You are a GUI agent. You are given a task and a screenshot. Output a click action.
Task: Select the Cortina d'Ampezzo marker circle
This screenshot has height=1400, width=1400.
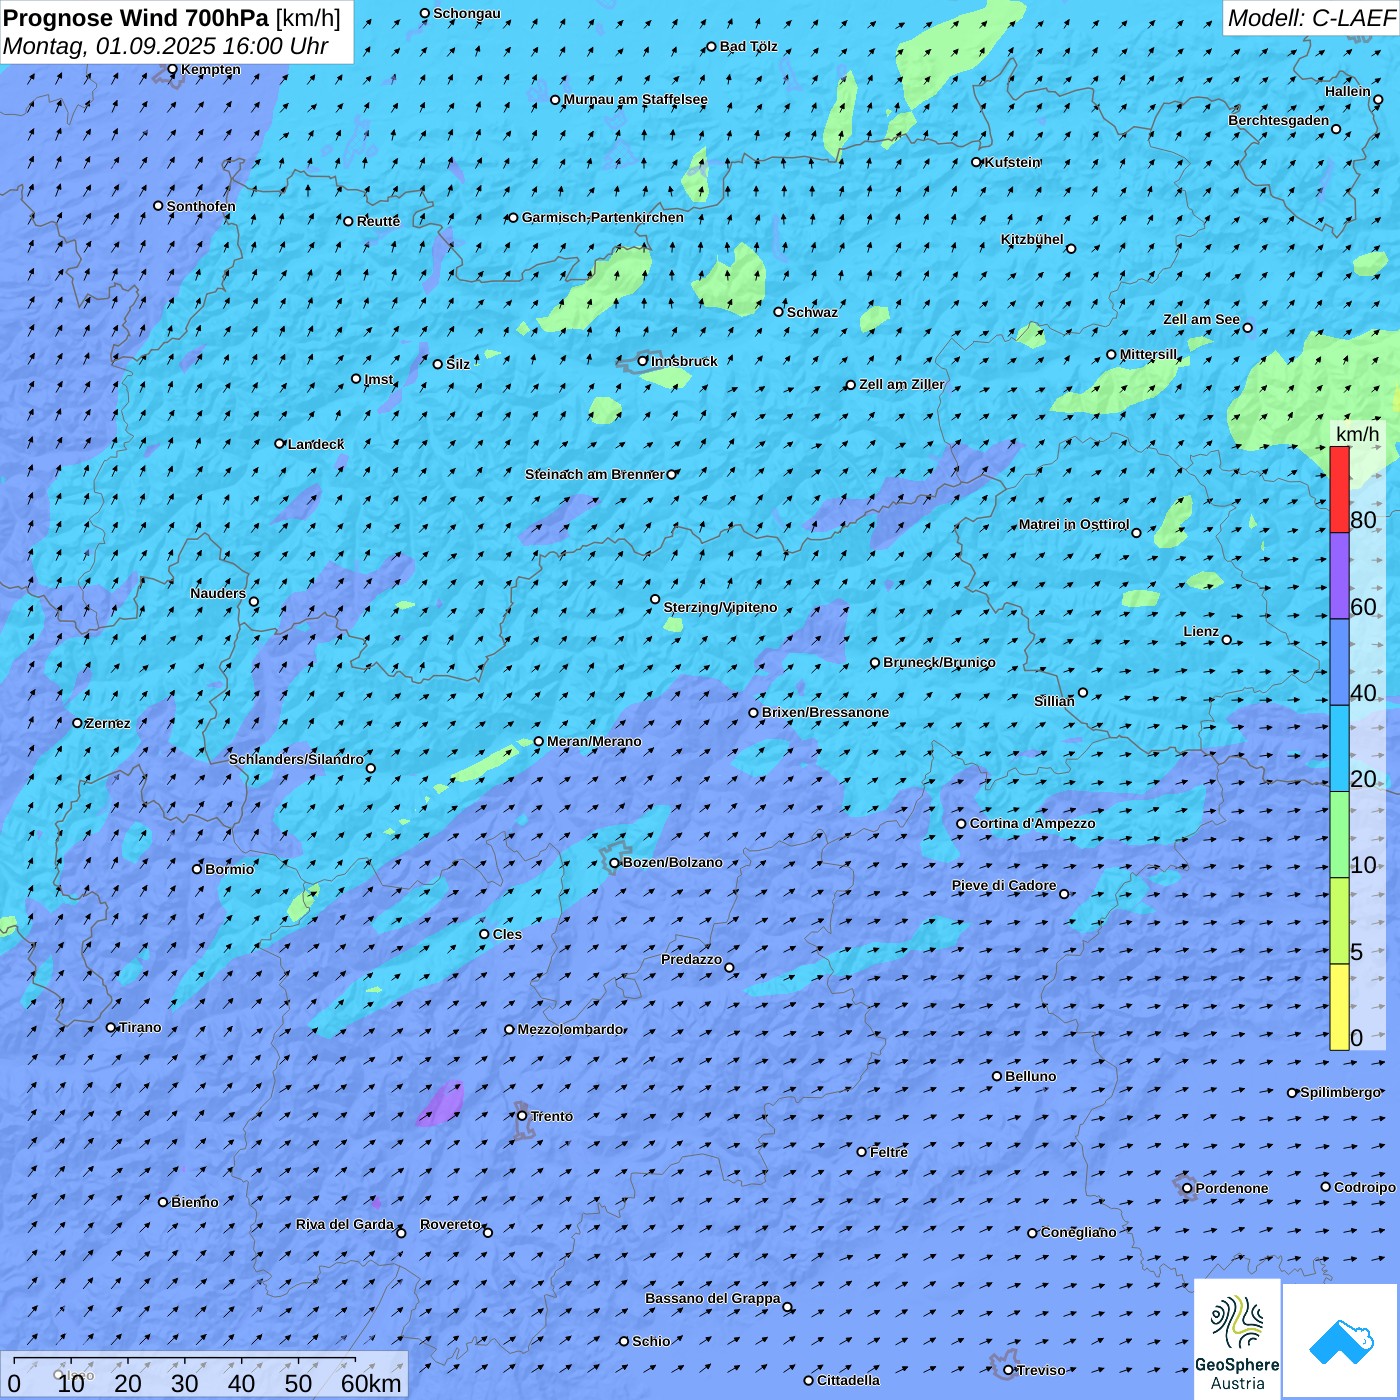tap(962, 824)
